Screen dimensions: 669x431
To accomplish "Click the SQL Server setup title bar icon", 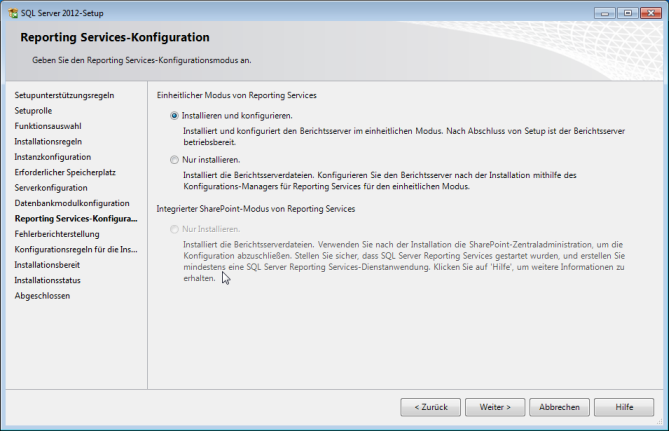I will 11,11.
